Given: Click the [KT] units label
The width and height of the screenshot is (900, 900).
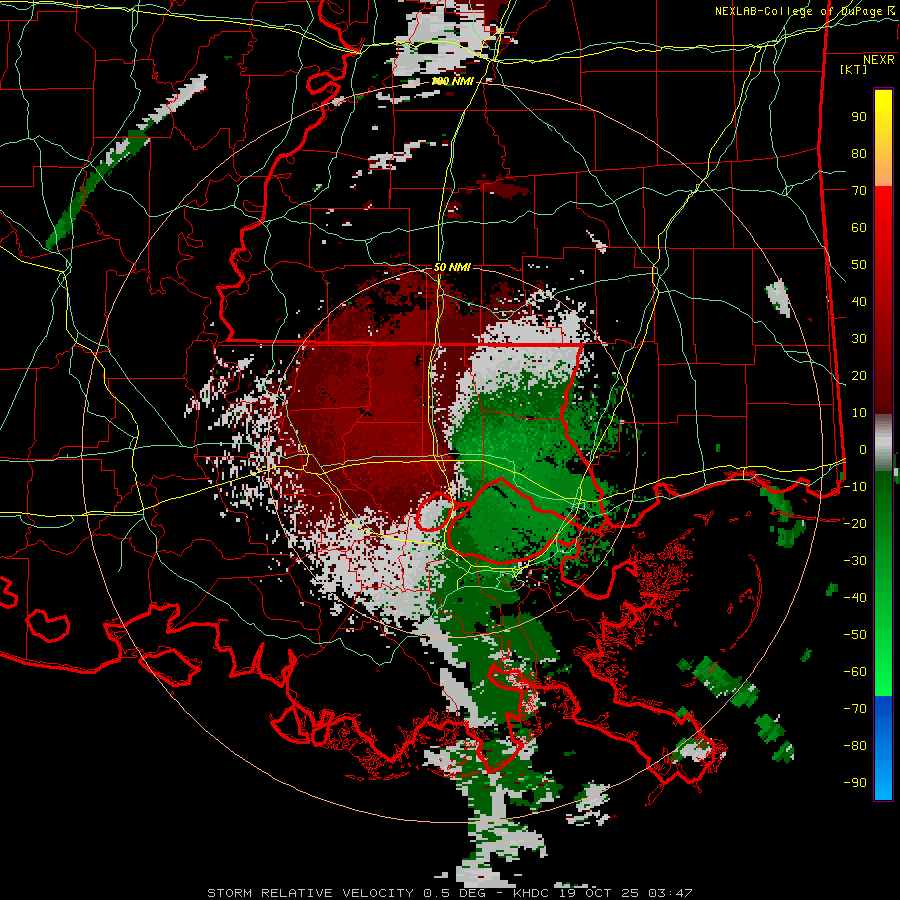Looking at the screenshot, I should click(853, 69).
